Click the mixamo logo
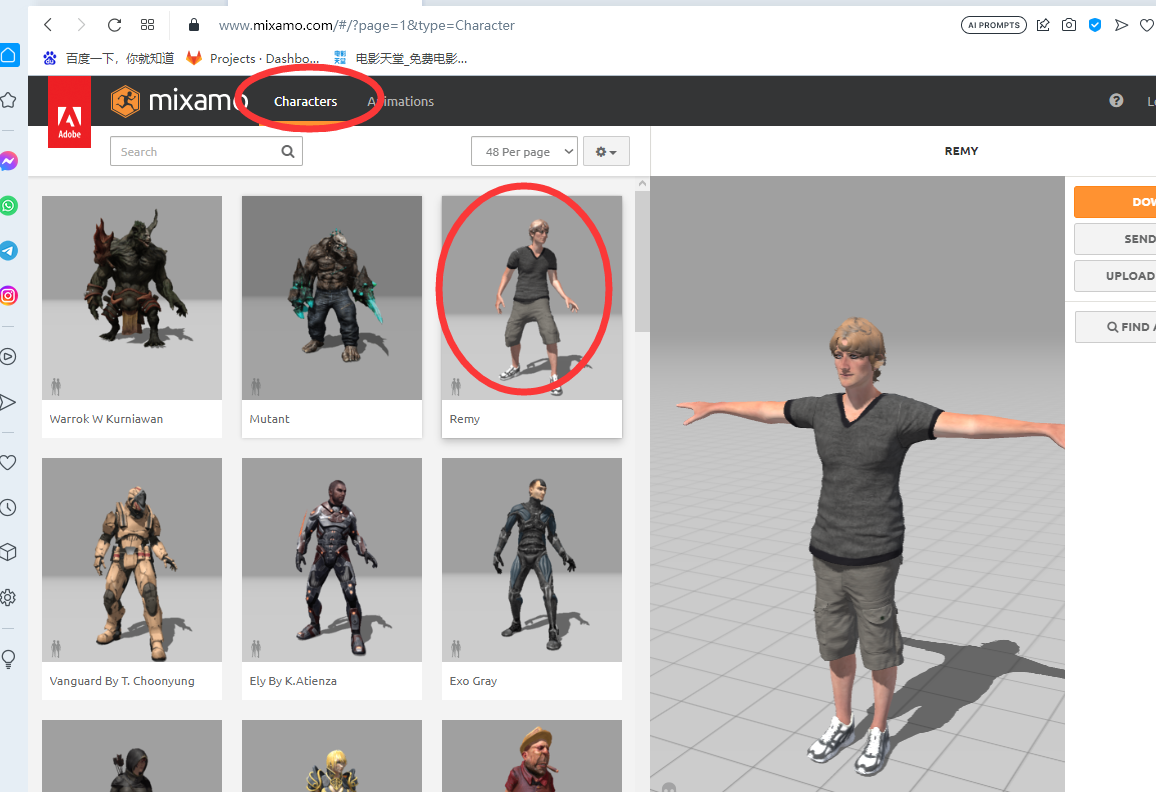The height and width of the screenshot is (792, 1156). (179, 101)
